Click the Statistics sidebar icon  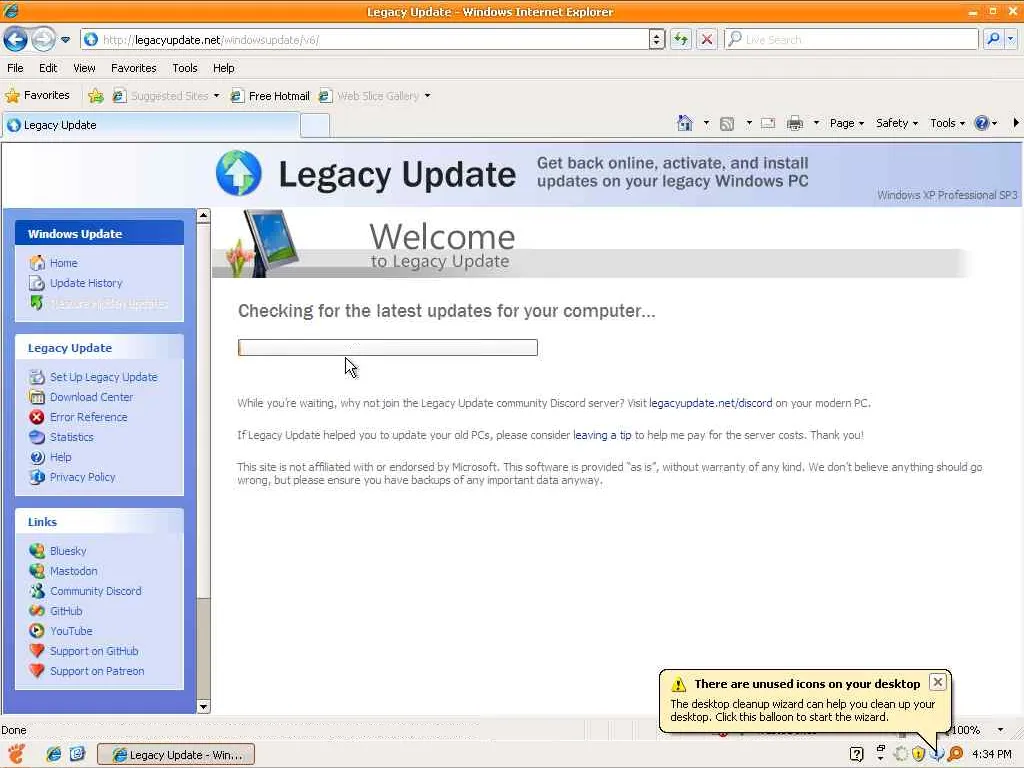[37, 437]
